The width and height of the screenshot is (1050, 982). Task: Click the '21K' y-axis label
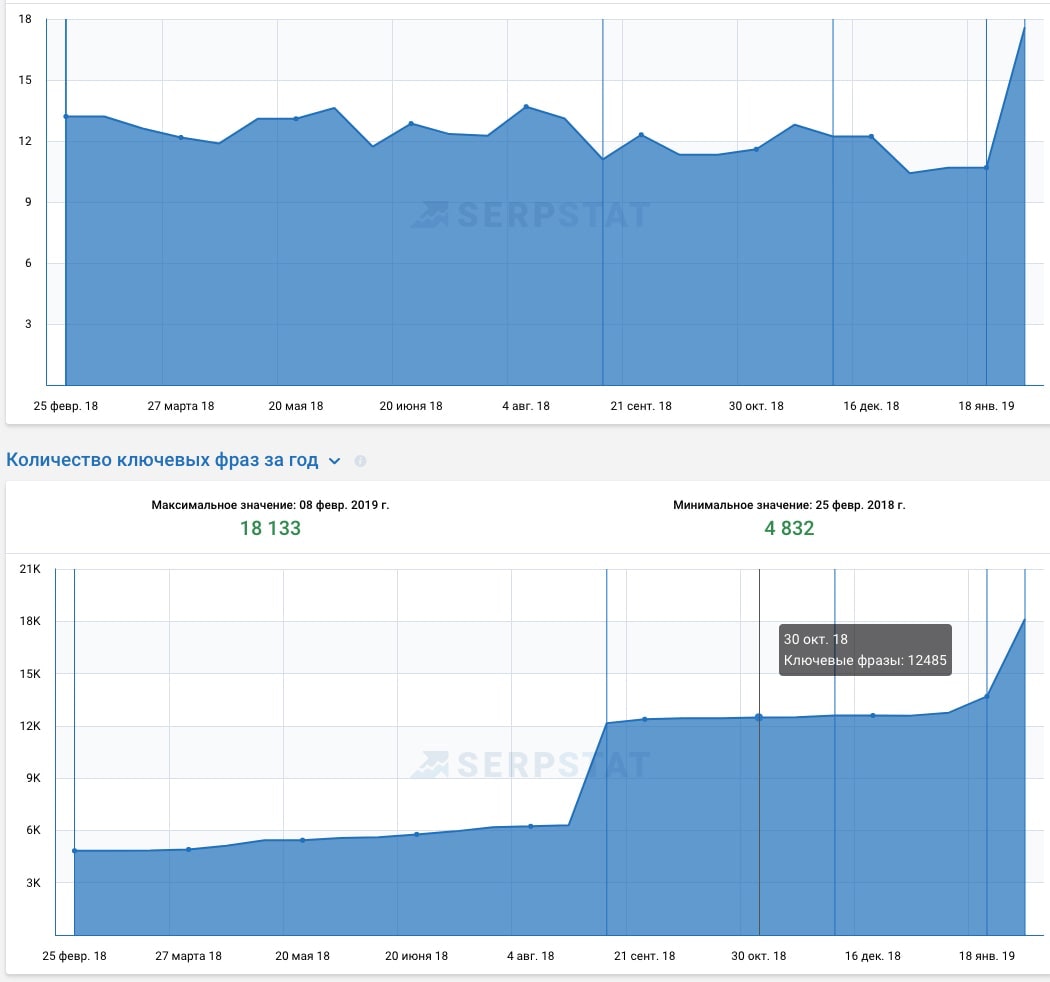click(28, 569)
